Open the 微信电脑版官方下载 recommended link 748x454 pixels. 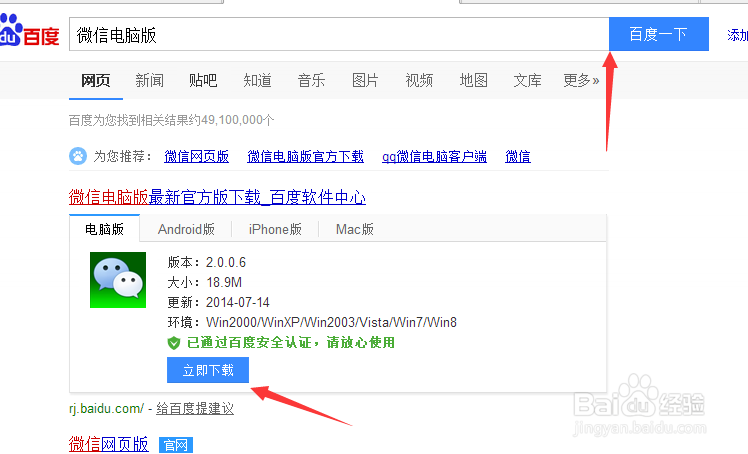click(305, 156)
